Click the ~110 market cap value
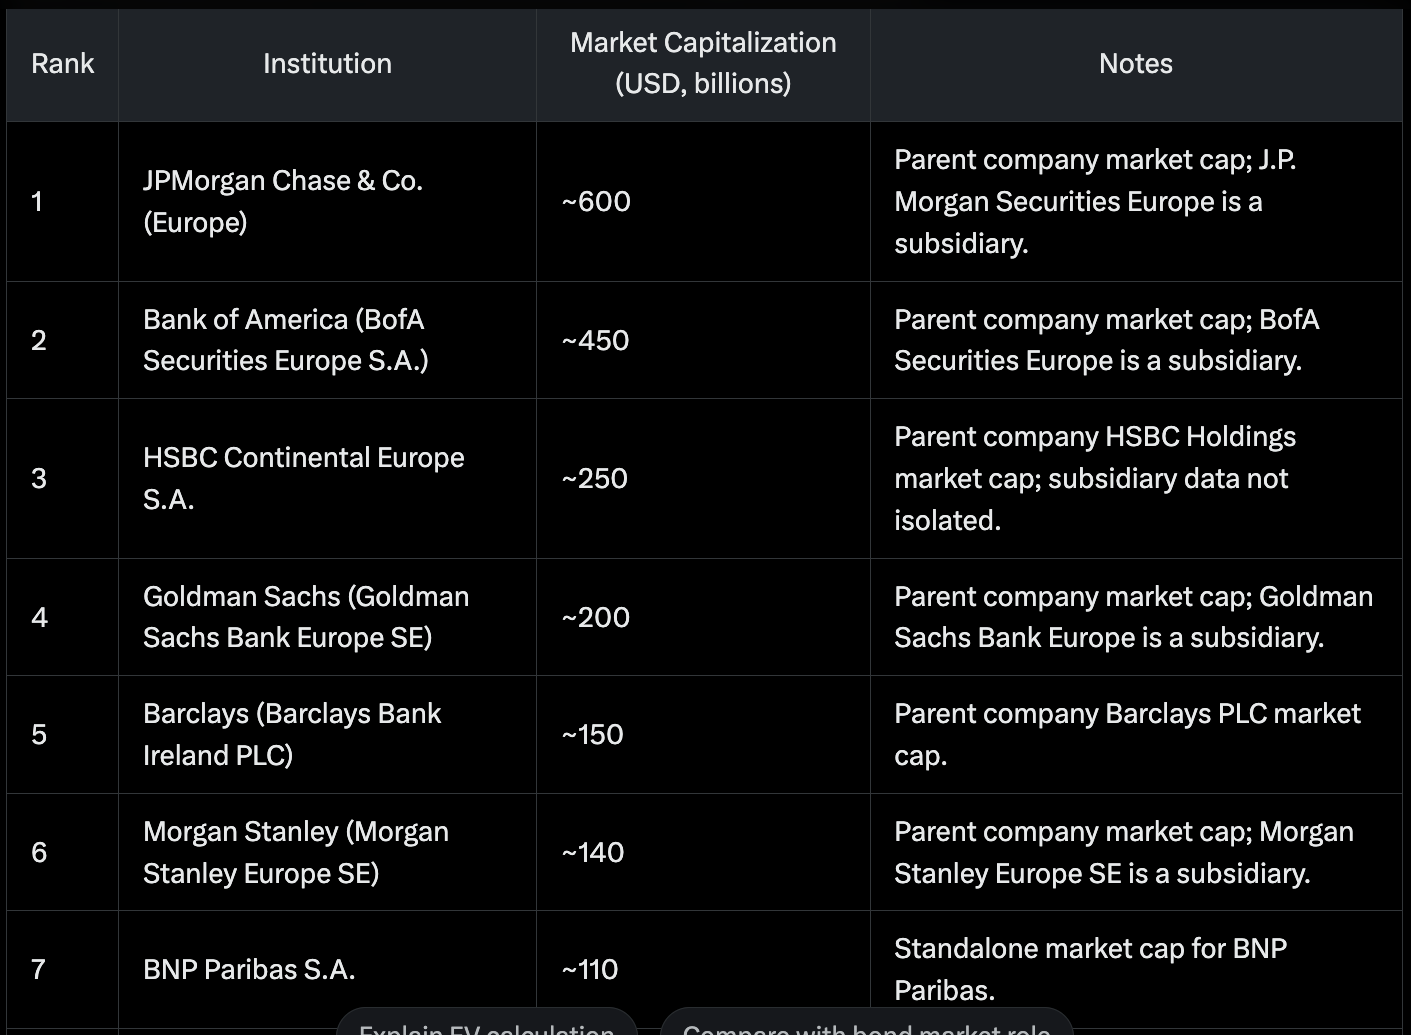Screen dimensions: 1411x1035 point(590,969)
